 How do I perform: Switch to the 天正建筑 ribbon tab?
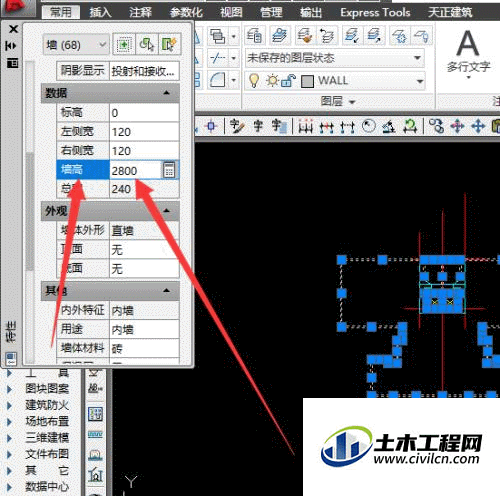450,12
